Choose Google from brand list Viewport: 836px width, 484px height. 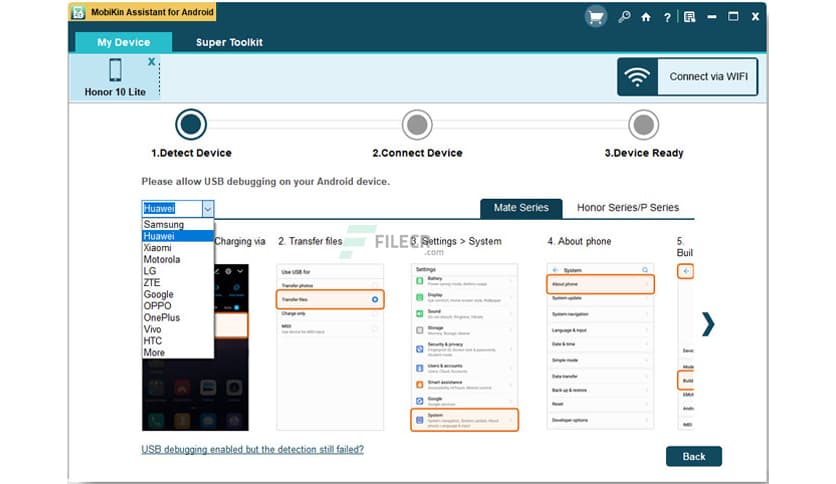coord(178,294)
